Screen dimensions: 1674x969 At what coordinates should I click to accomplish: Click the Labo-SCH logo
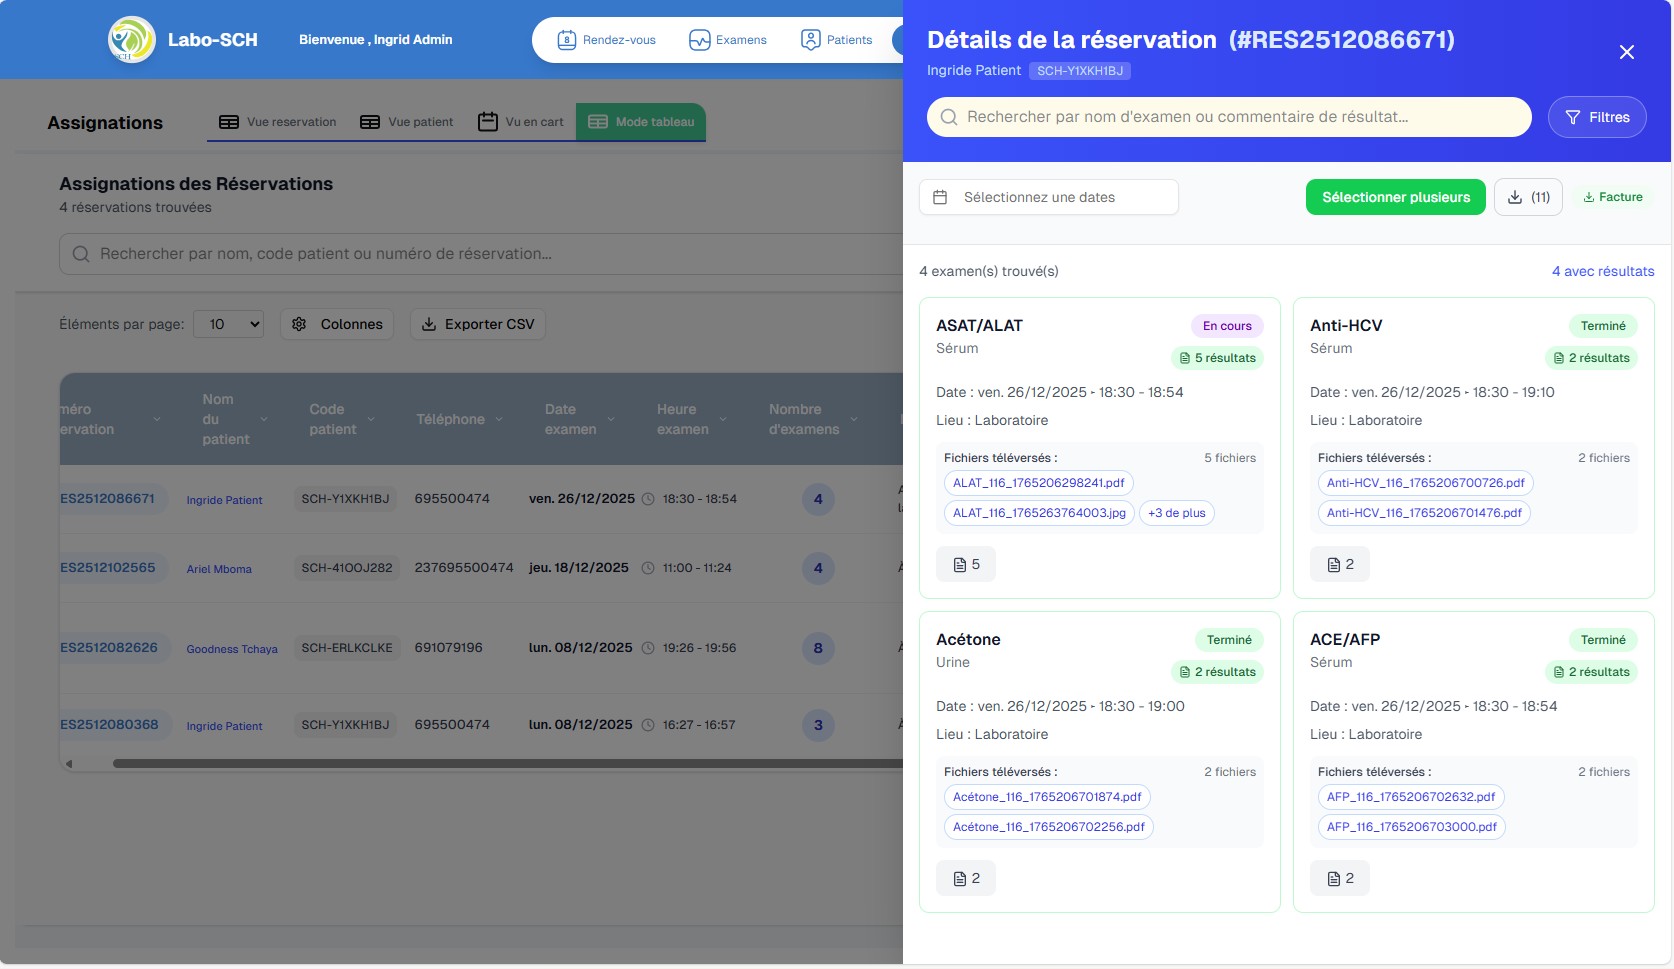point(131,40)
